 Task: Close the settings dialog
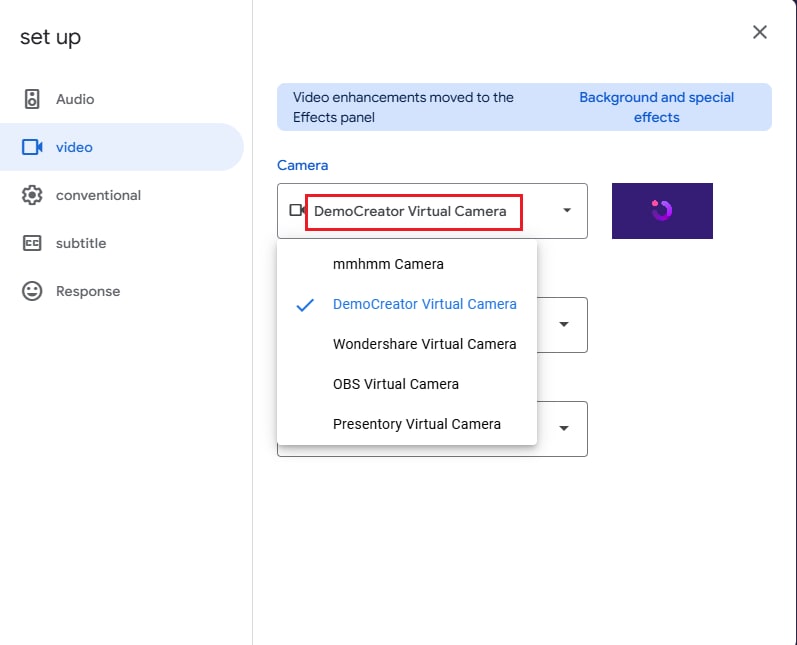tap(759, 32)
